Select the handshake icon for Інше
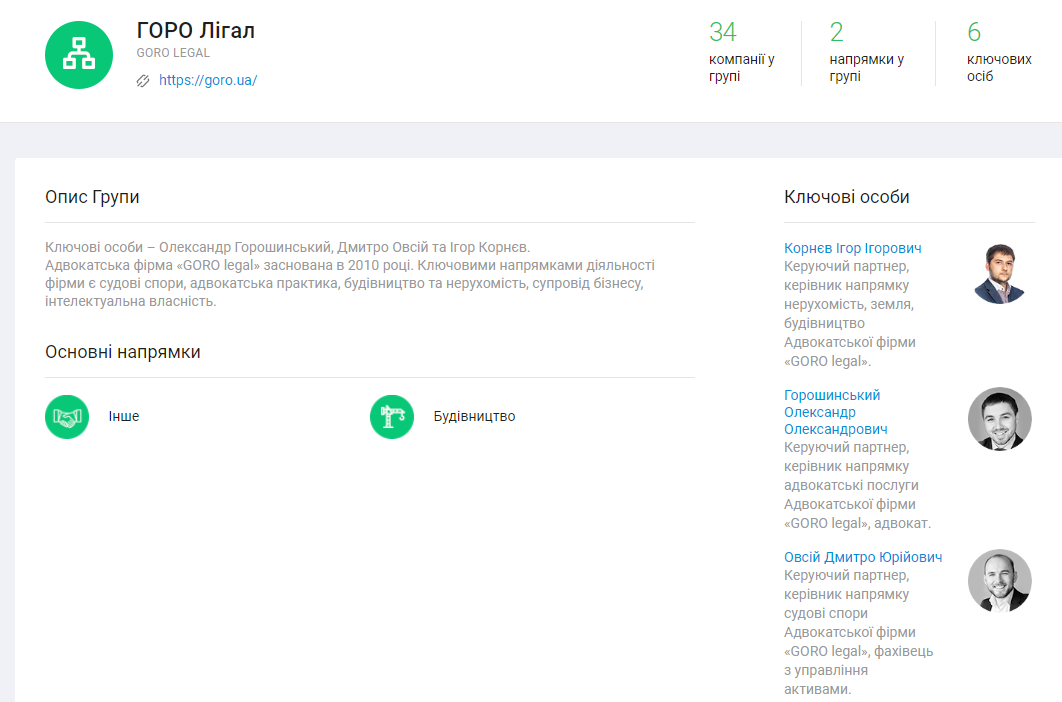 [67, 417]
